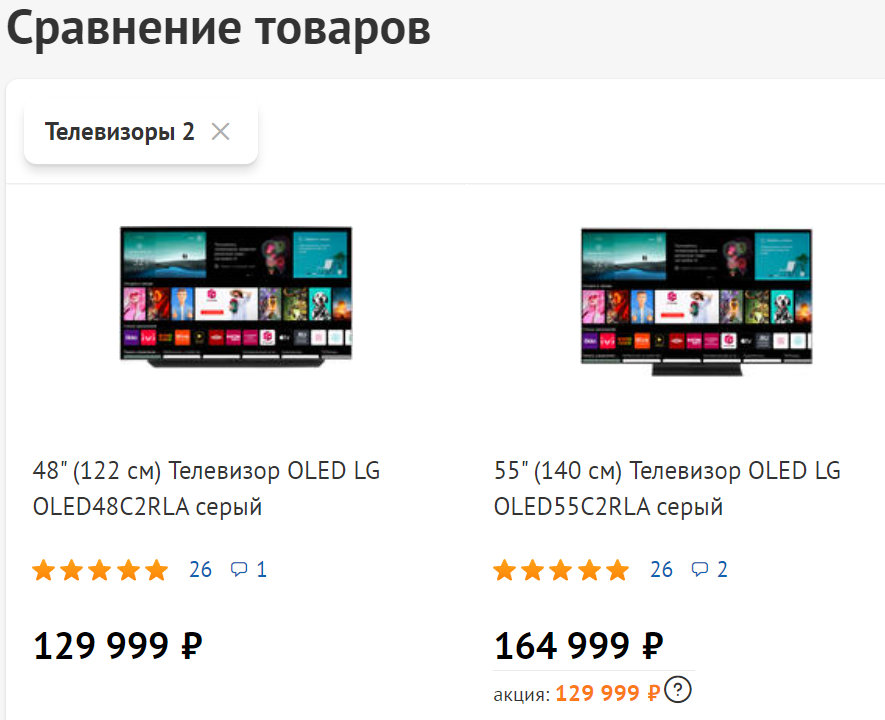
Task: Open the 26 ratings count for OLED48C2RLA
Action: [x=201, y=570]
